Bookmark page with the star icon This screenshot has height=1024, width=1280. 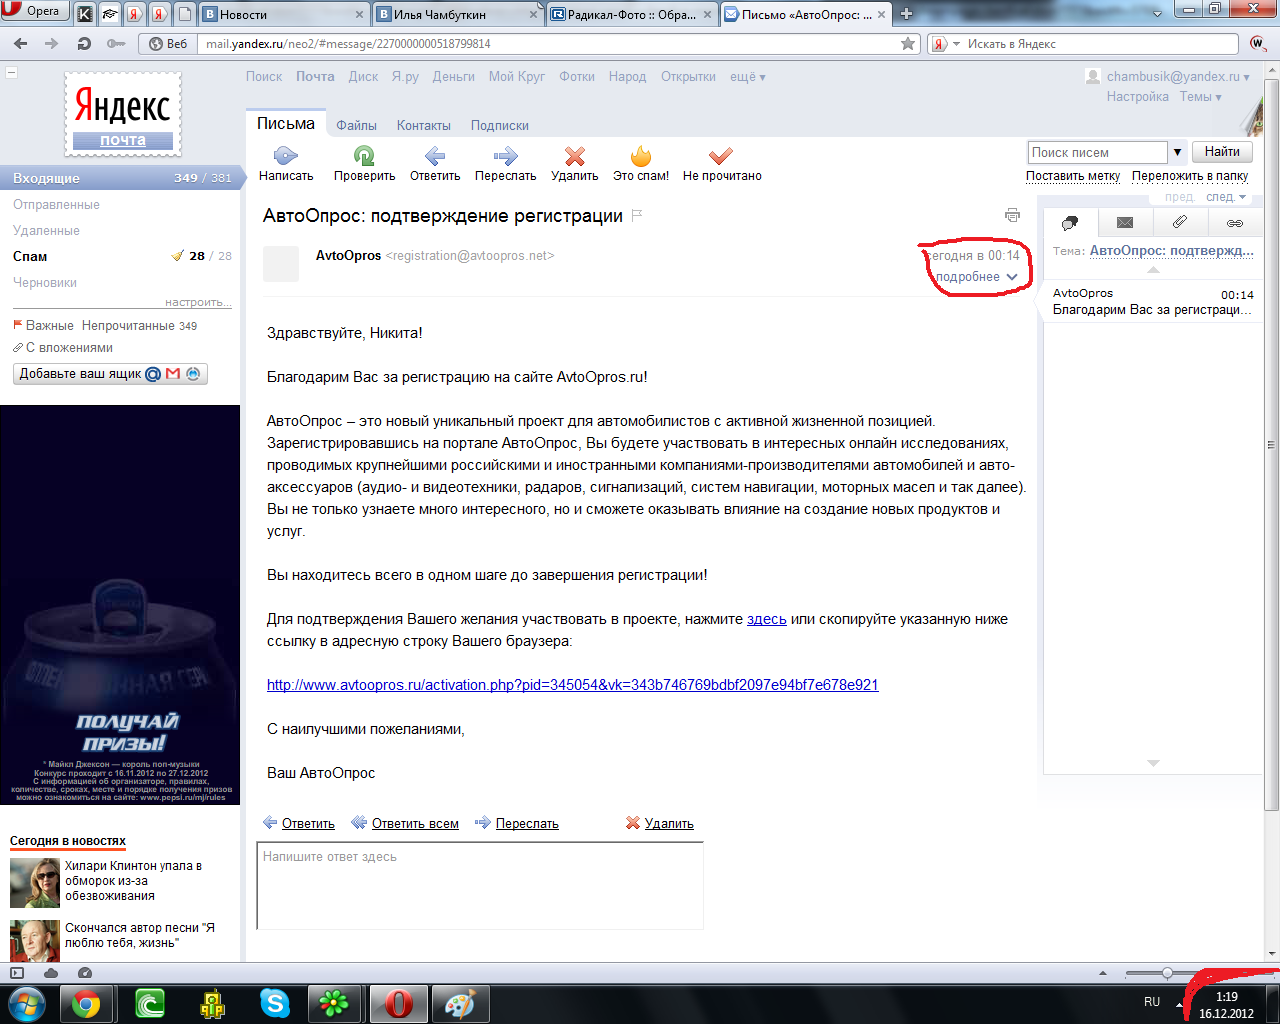click(x=908, y=44)
